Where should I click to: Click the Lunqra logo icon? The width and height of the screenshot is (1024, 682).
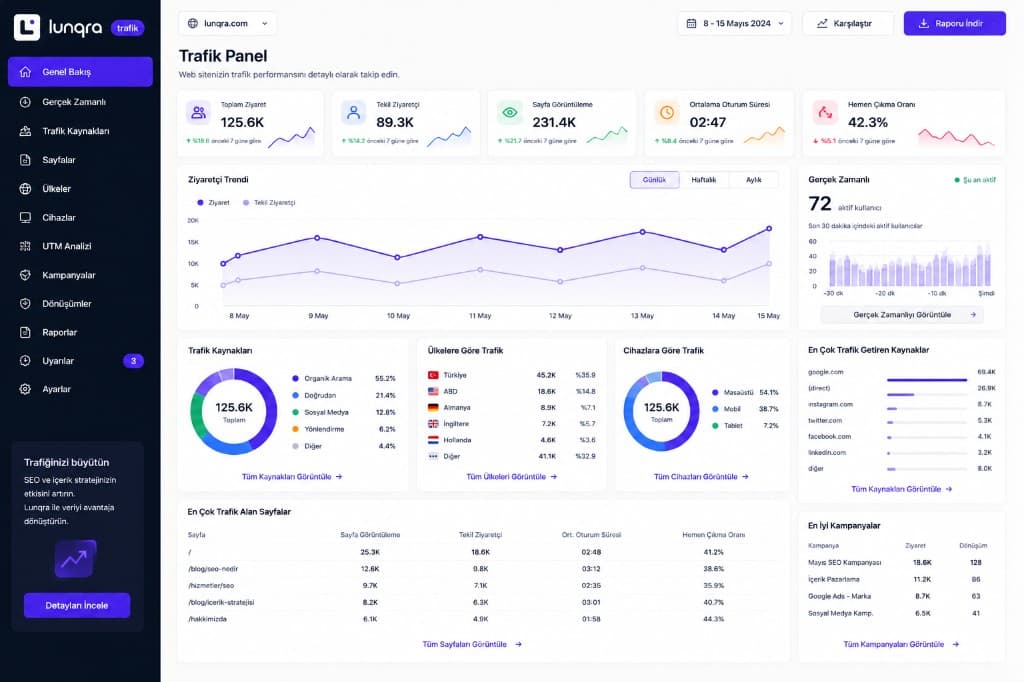27,27
